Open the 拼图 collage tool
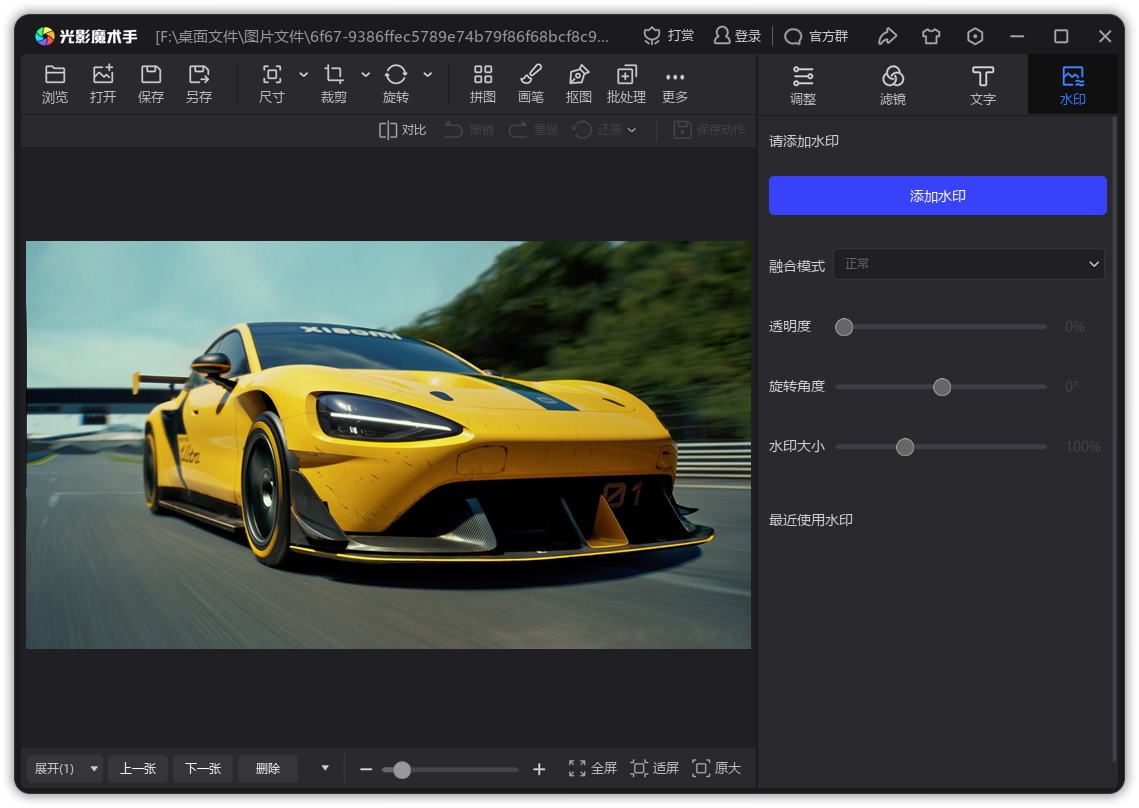 483,84
